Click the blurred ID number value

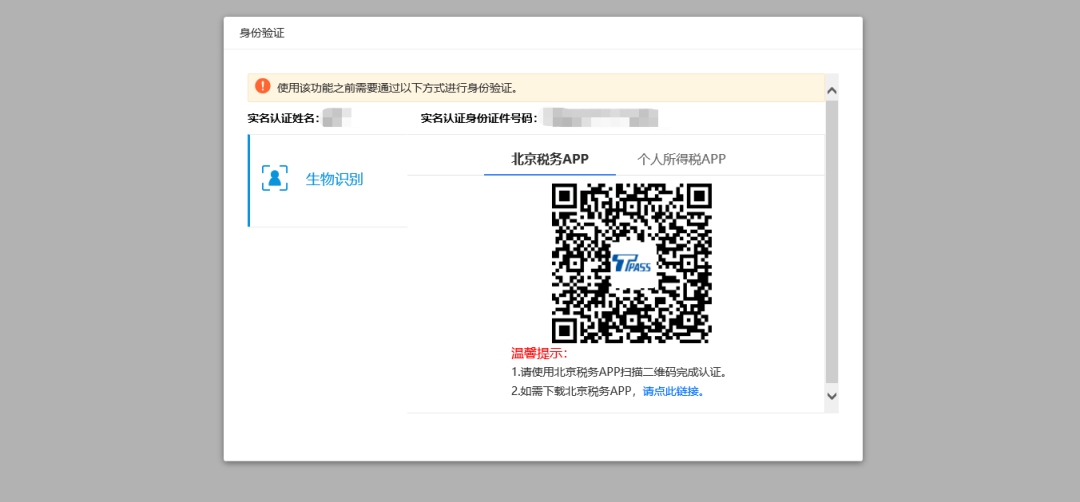pos(600,118)
